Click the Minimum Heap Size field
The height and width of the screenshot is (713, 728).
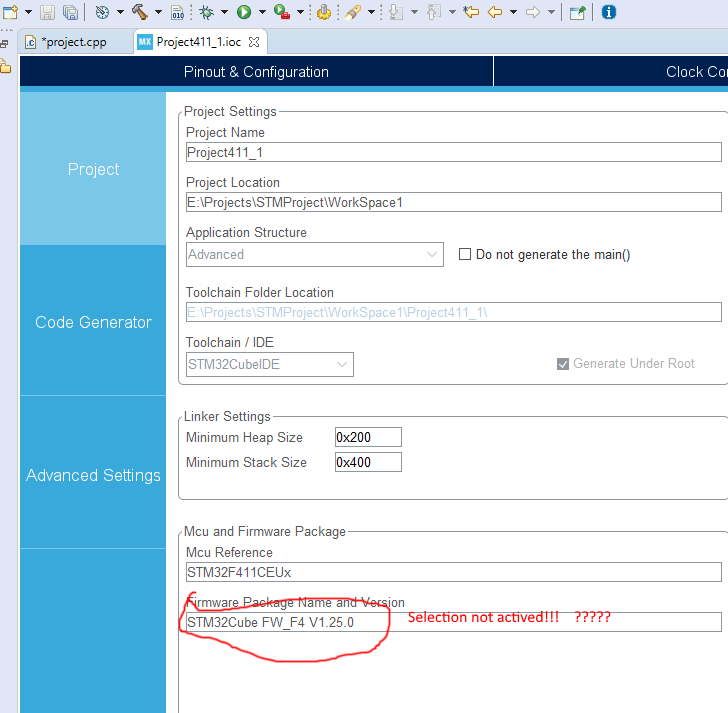(368, 437)
